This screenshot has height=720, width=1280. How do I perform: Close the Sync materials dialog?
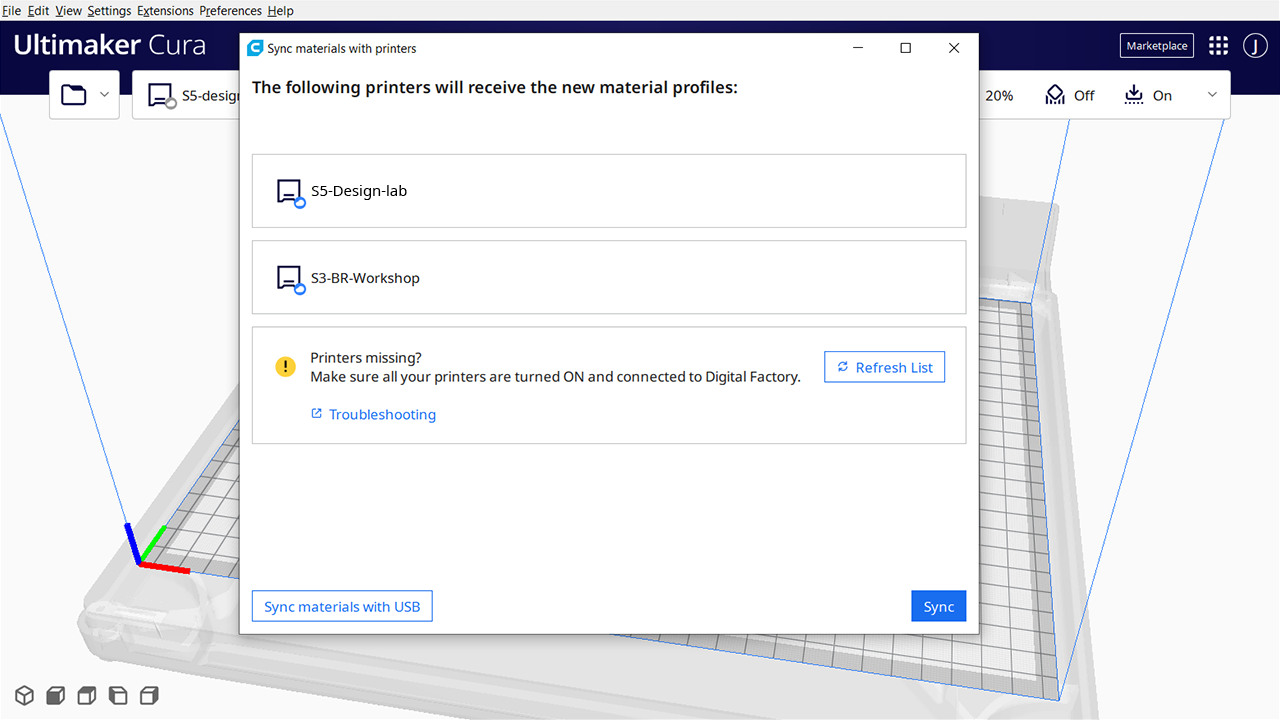click(x=954, y=48)
